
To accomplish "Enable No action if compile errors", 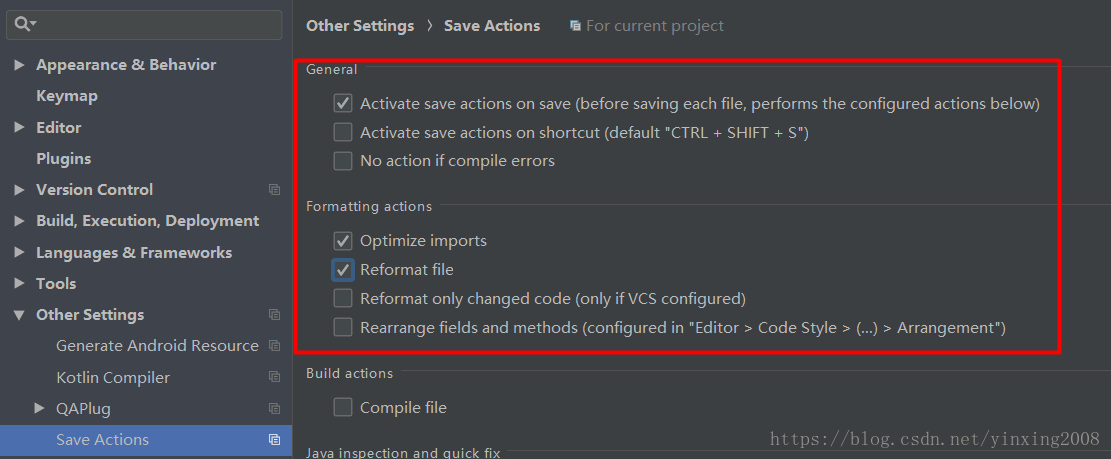I will 343,161.
